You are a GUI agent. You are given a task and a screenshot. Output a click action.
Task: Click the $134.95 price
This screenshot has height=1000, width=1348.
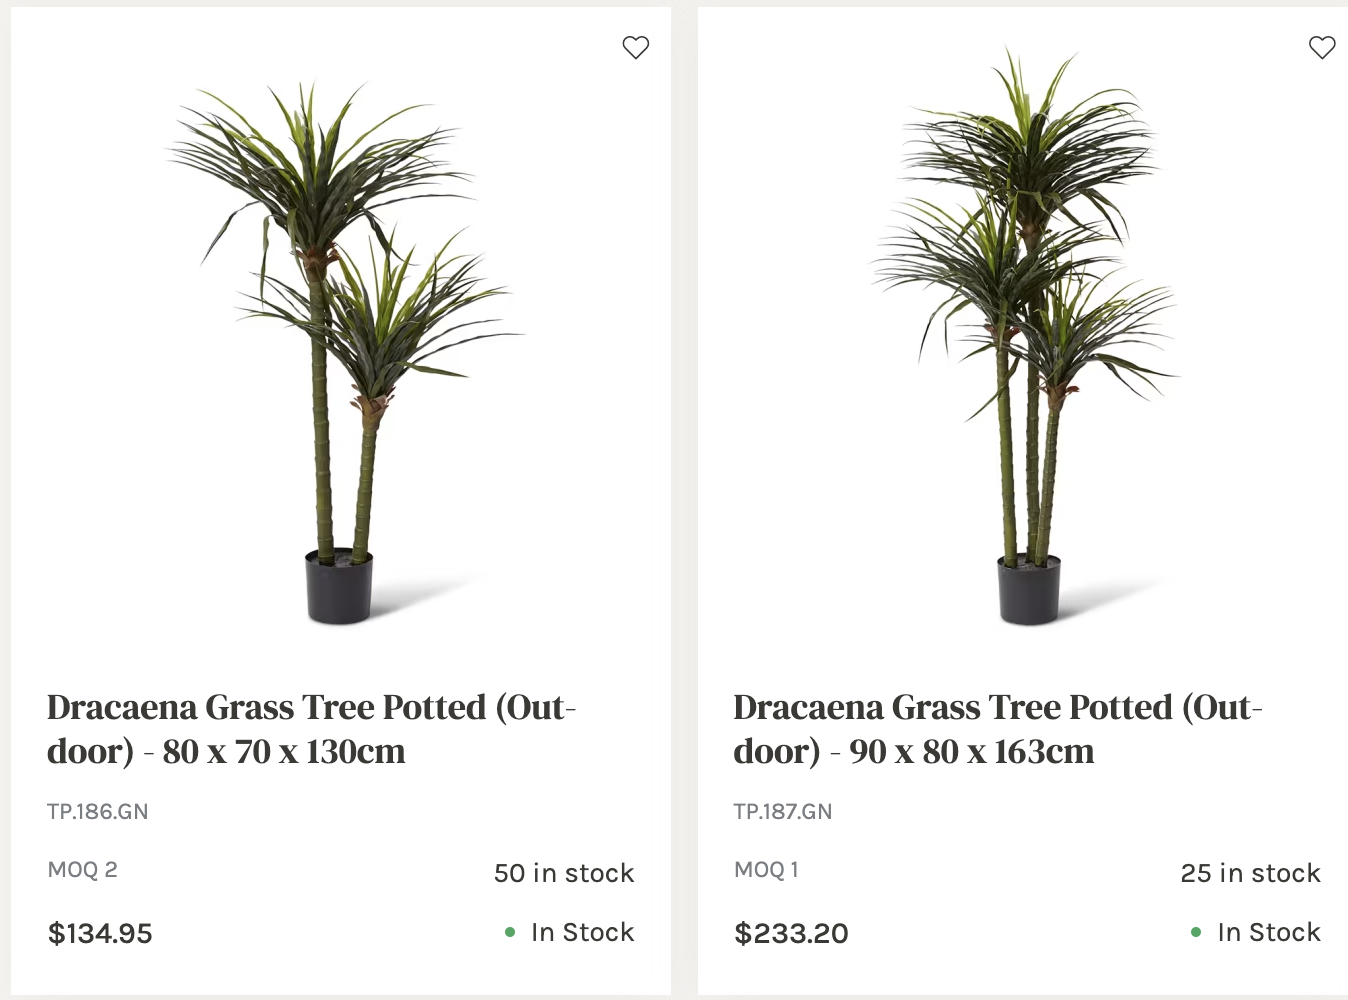100,934
